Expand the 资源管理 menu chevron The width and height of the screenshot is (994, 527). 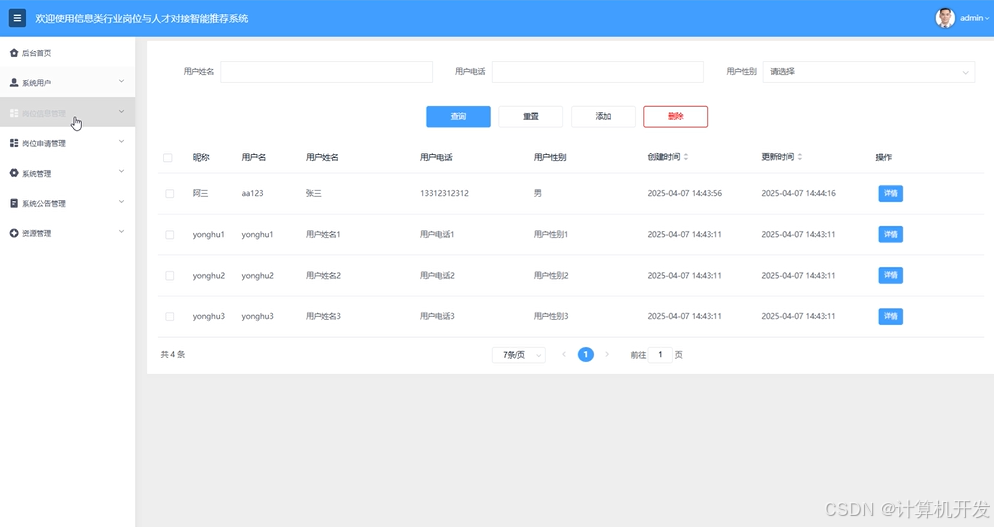click(x=121, y=231)
